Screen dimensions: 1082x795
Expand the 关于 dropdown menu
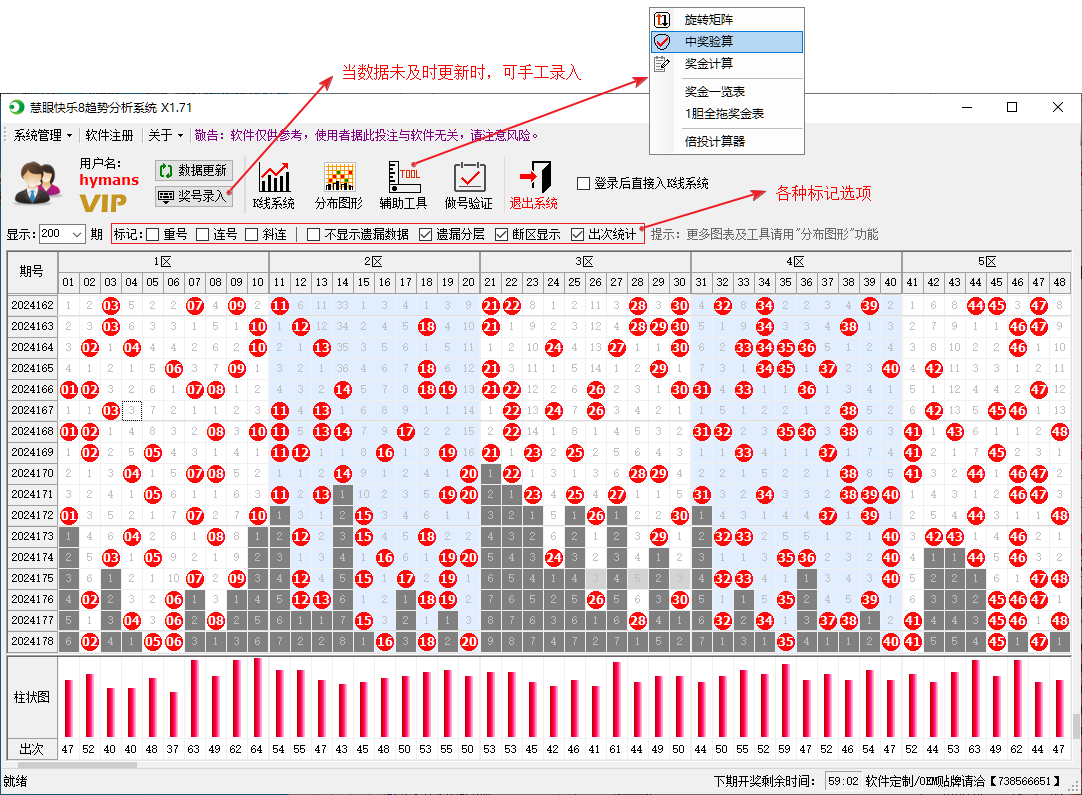pos(165,135)
